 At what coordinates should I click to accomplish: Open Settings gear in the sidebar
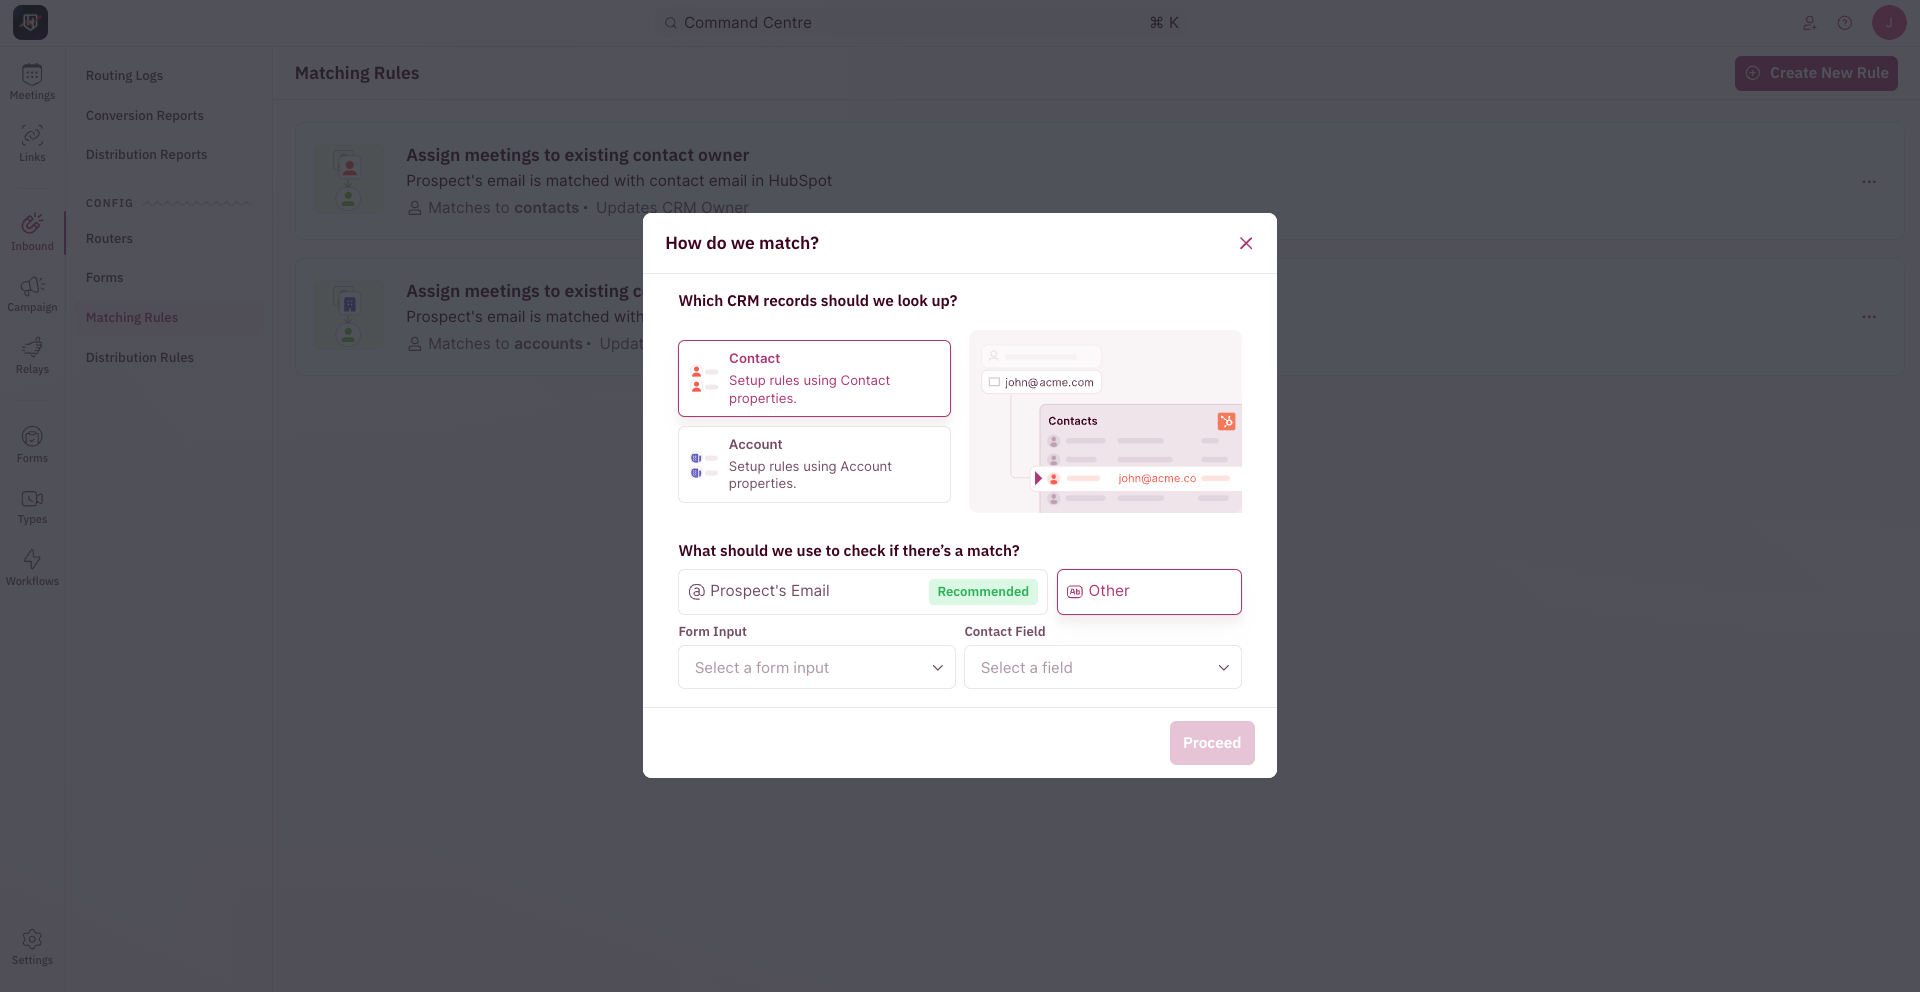click(x=32, y=947)
